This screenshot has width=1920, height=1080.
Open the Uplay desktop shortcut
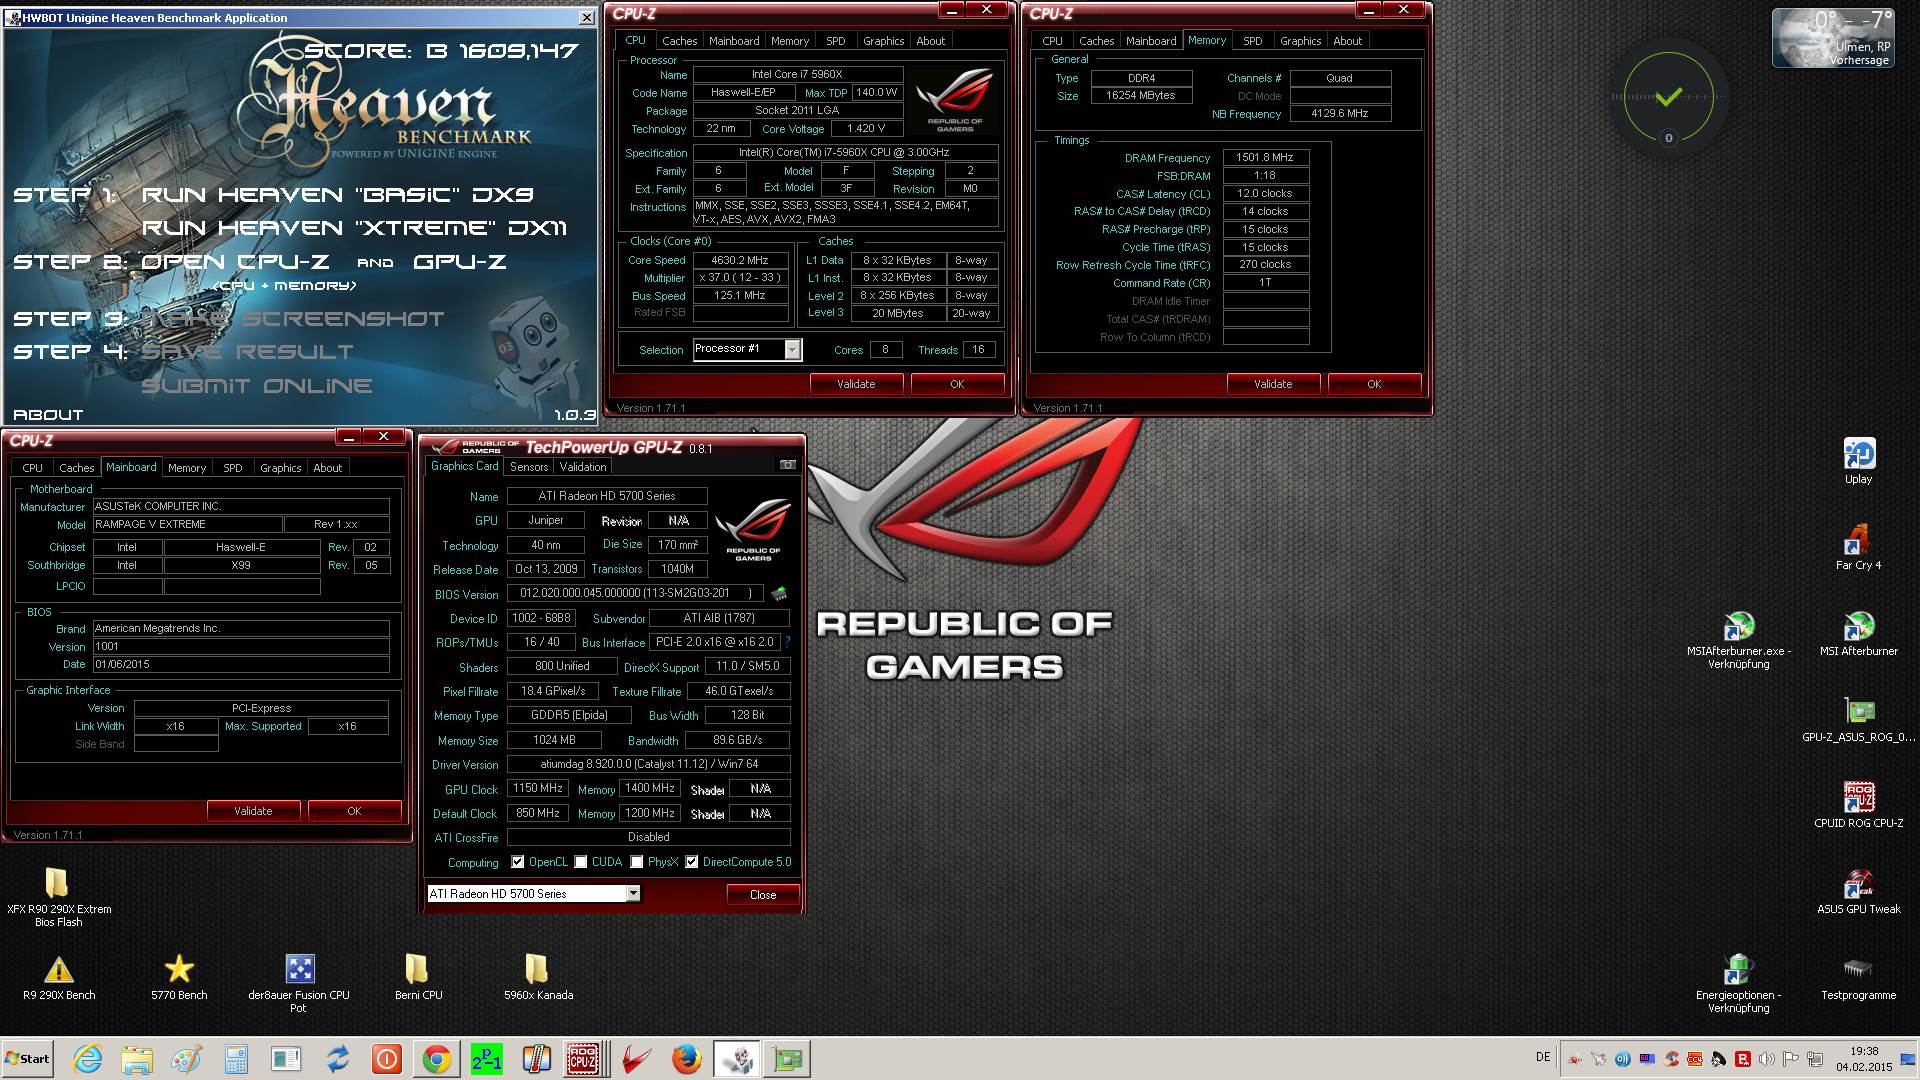click(x=1859, y=462)
